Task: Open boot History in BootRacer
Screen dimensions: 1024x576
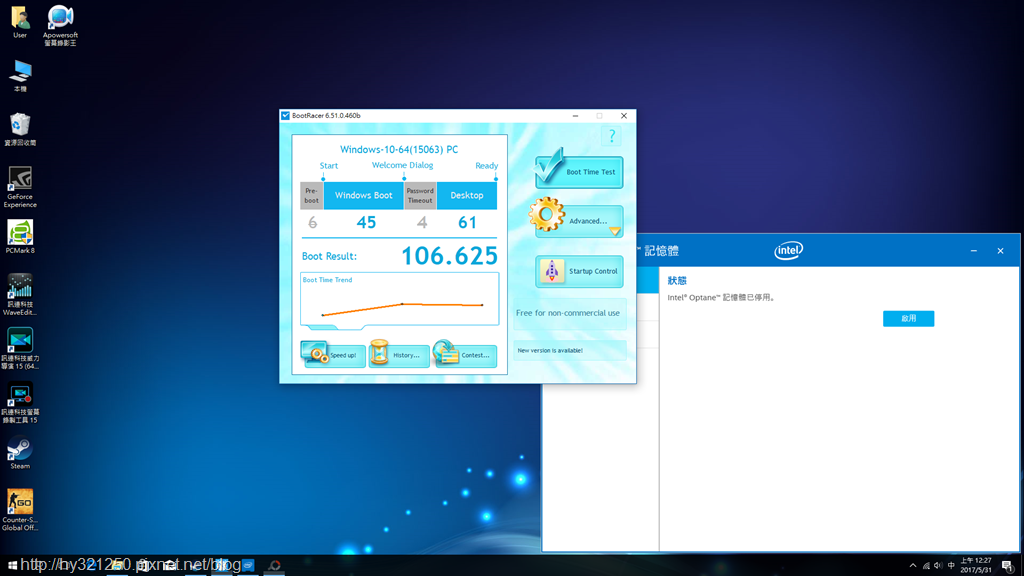Action: coord(399,355)
